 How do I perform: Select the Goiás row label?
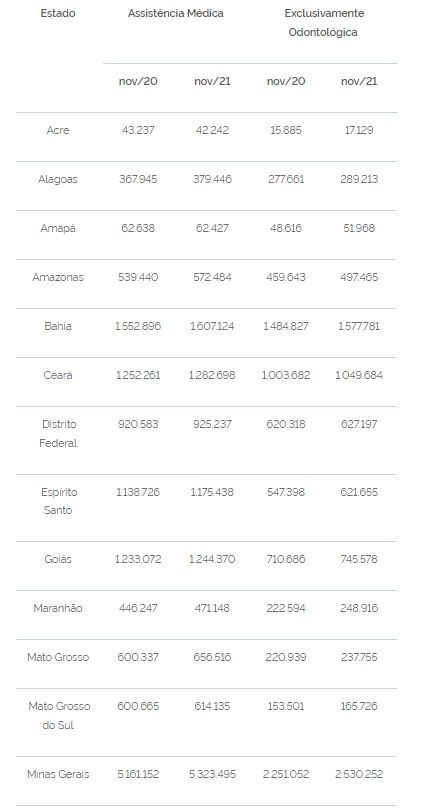click(58, 559)
